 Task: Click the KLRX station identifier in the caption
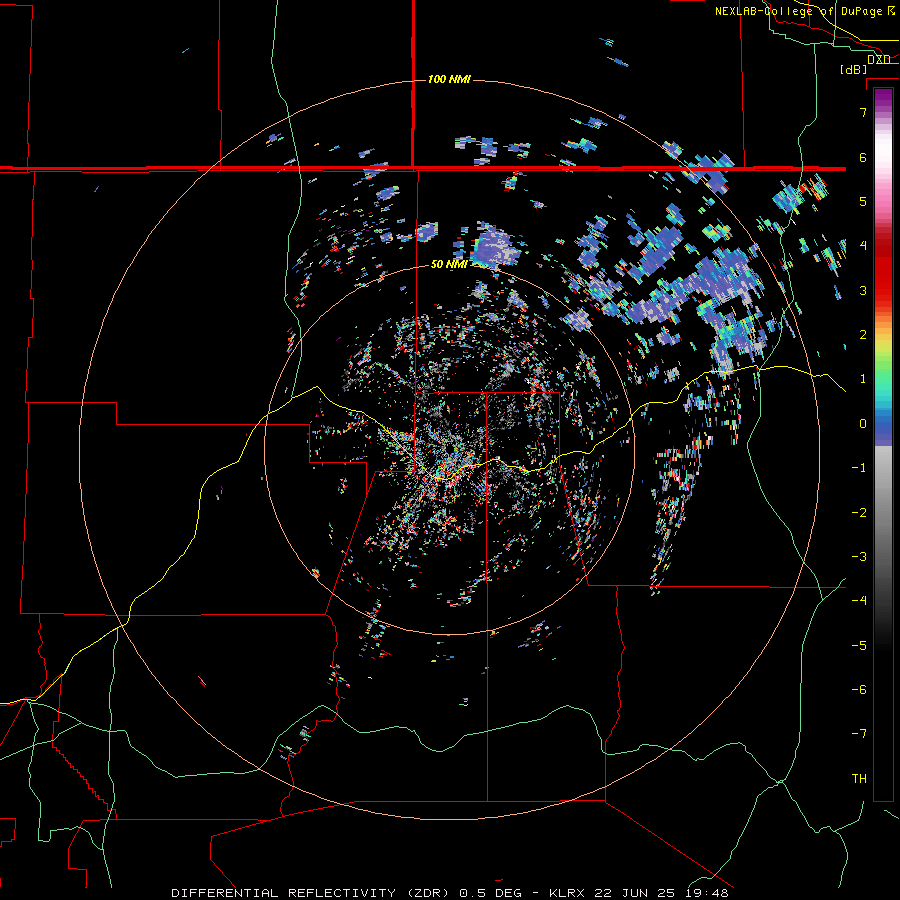(568, 893)
